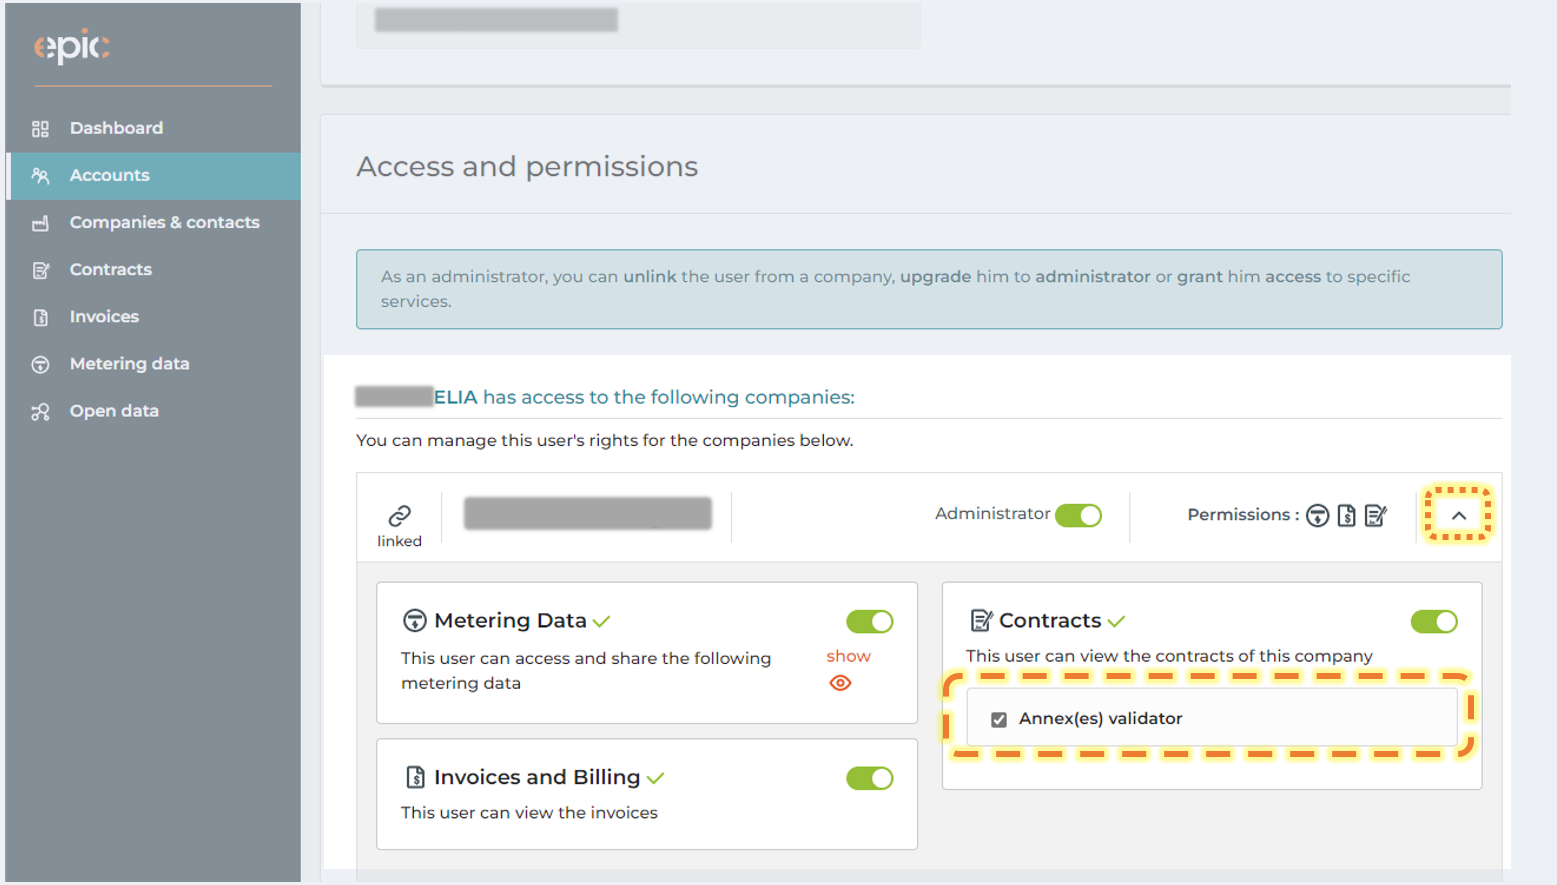The image size is (1557, 885).
Task: Click the green checkmark after Contracts
Action: point(1116,622)
